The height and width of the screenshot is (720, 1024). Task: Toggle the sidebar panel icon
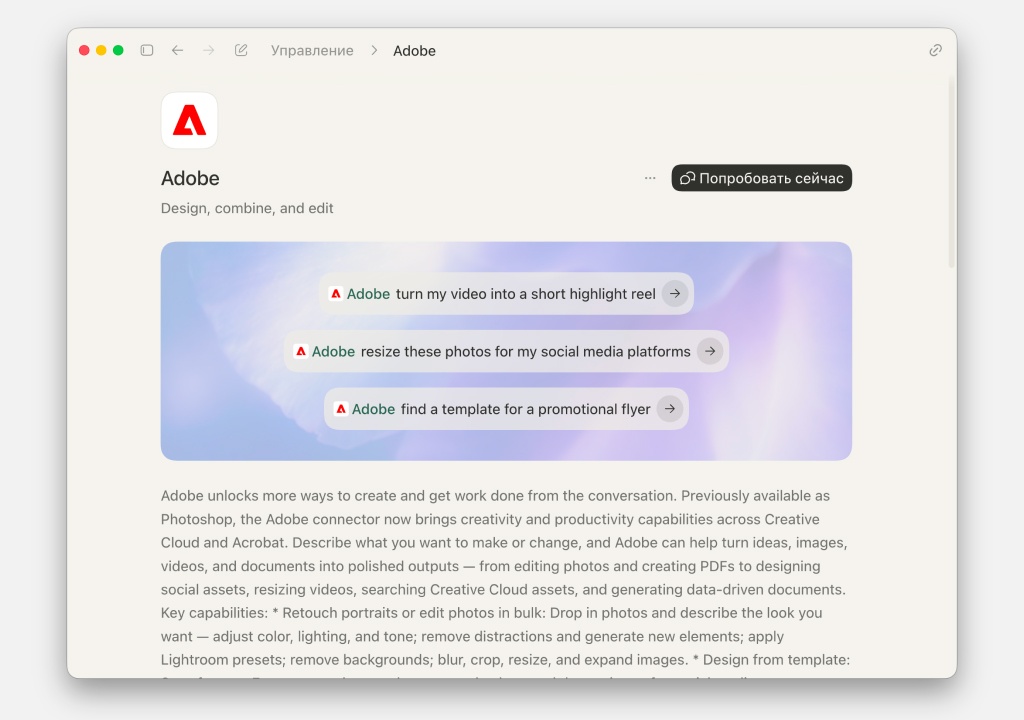tap(147, 50)
